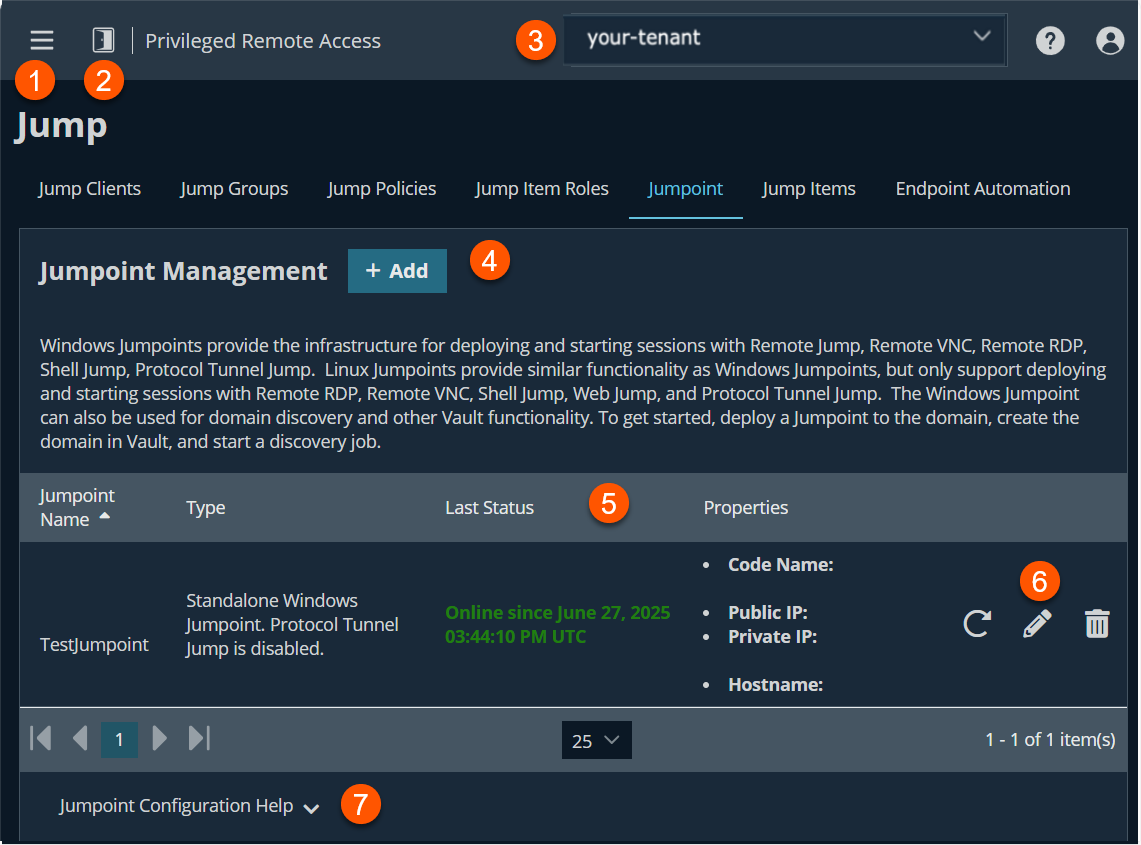Switch to the Jump Item Roles tab

click(542, 189)
